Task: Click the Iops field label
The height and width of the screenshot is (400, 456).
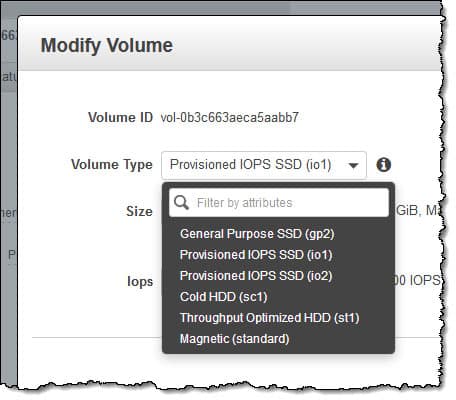Action: (x=140, y=282)
